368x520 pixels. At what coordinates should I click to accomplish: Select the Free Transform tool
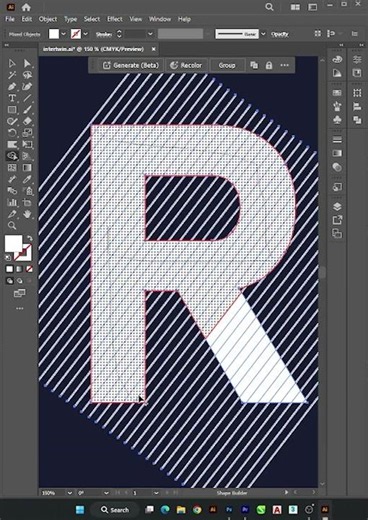[x=27, y=144]
